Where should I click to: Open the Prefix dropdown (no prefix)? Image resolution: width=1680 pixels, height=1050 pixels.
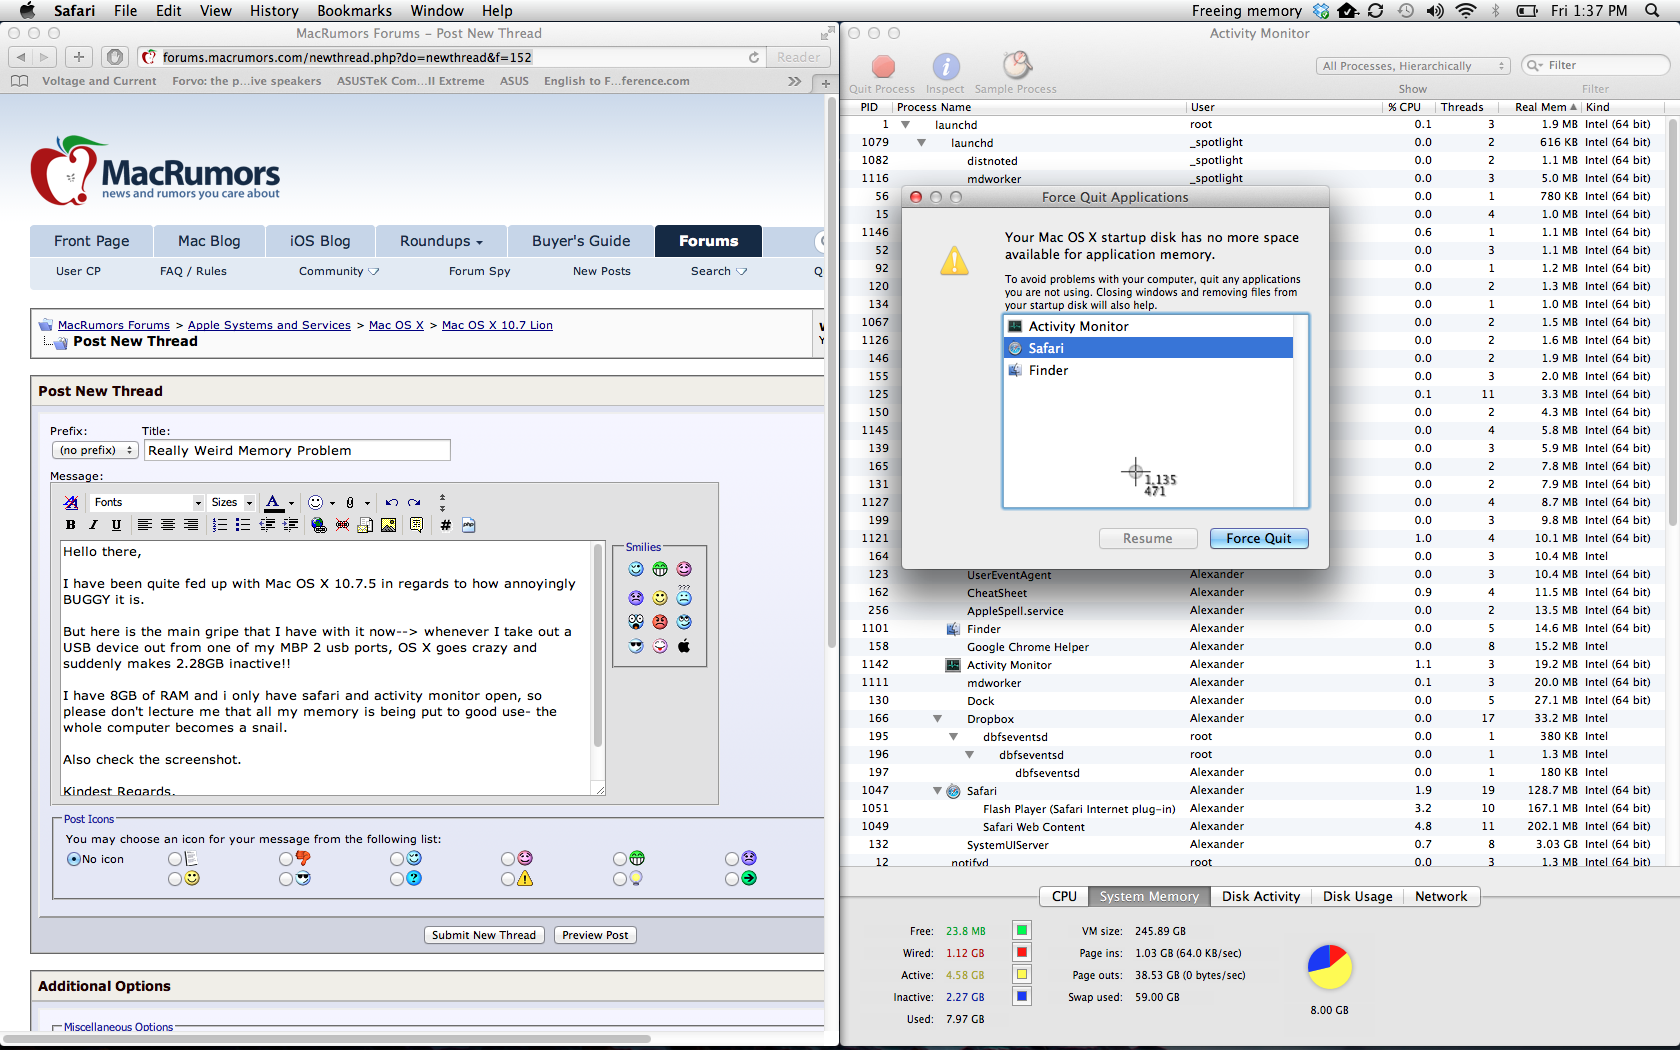coord(95,451)
